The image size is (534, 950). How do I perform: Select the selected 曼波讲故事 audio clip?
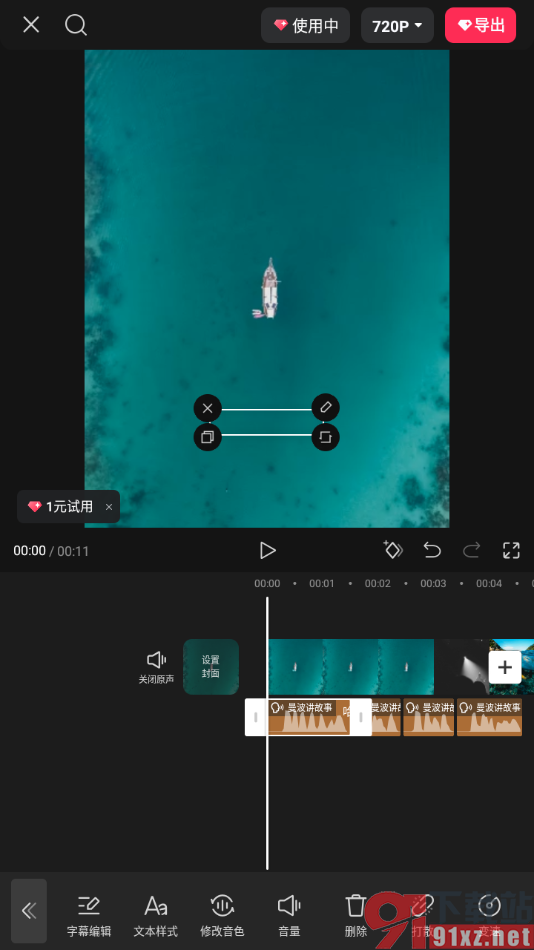309,717
